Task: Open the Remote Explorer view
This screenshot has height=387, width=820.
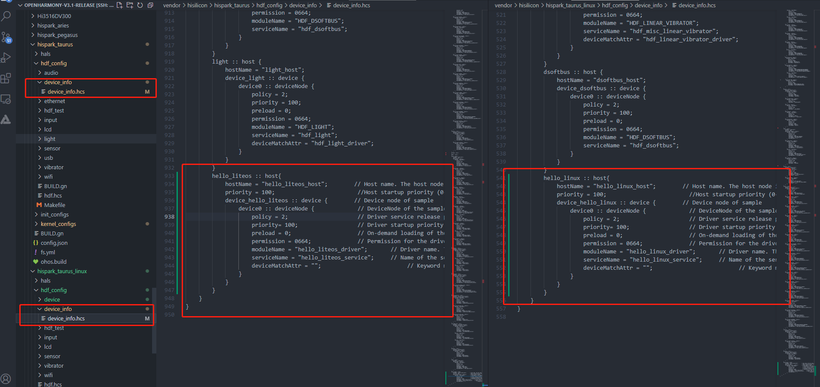Action: pyautogui.click(x=6, y=99)
